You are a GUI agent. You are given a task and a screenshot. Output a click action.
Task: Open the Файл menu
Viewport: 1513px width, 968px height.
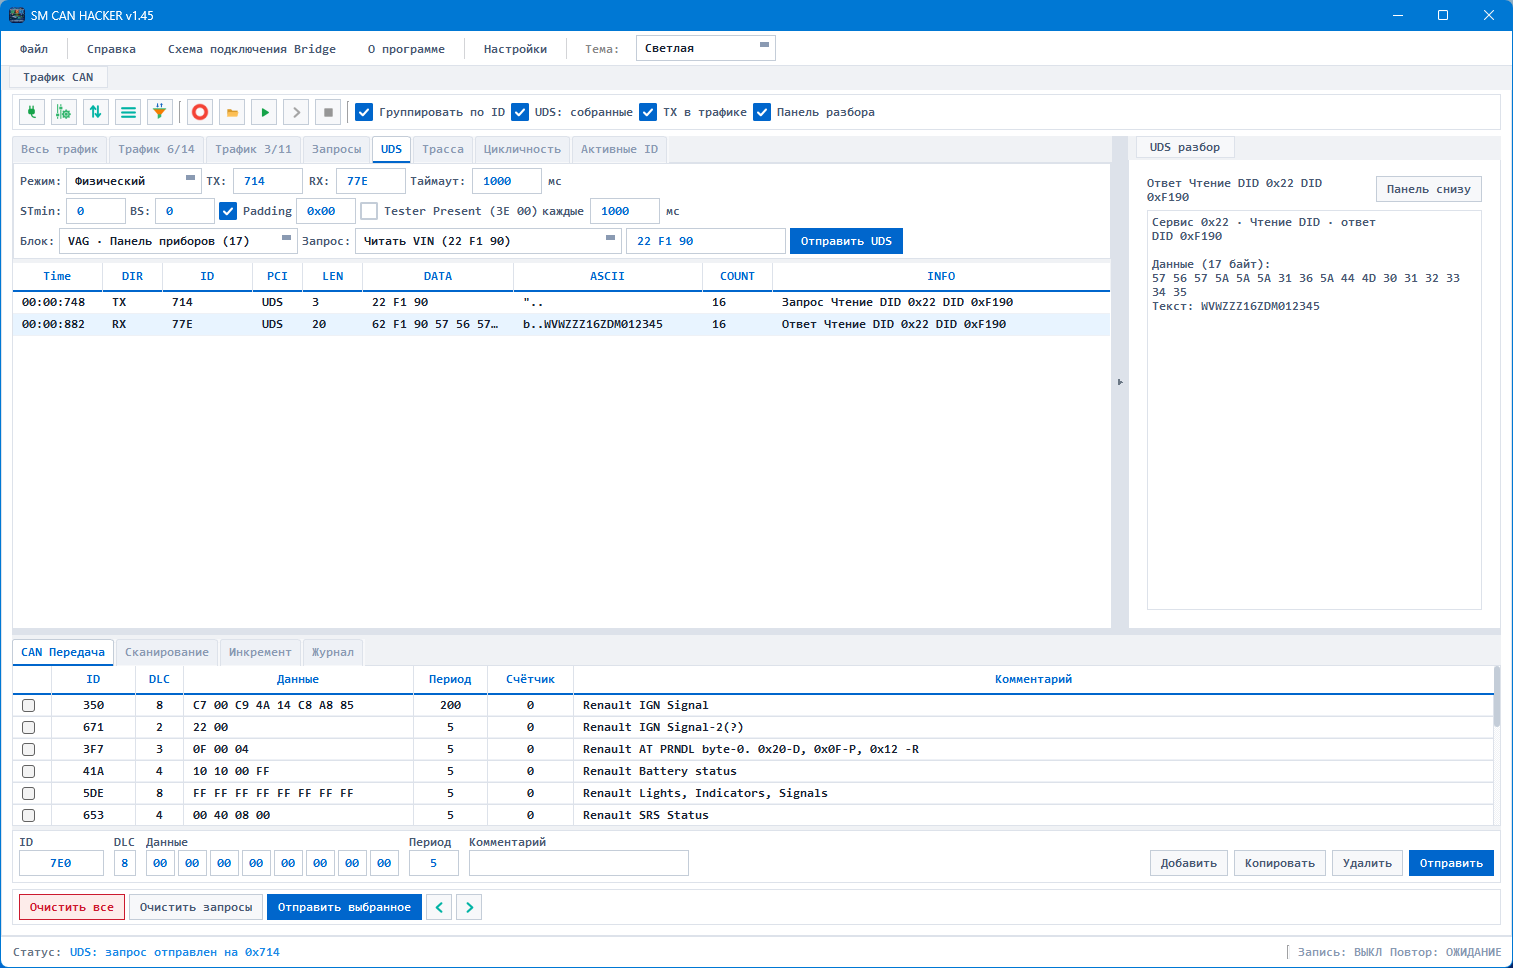(34, 49)
